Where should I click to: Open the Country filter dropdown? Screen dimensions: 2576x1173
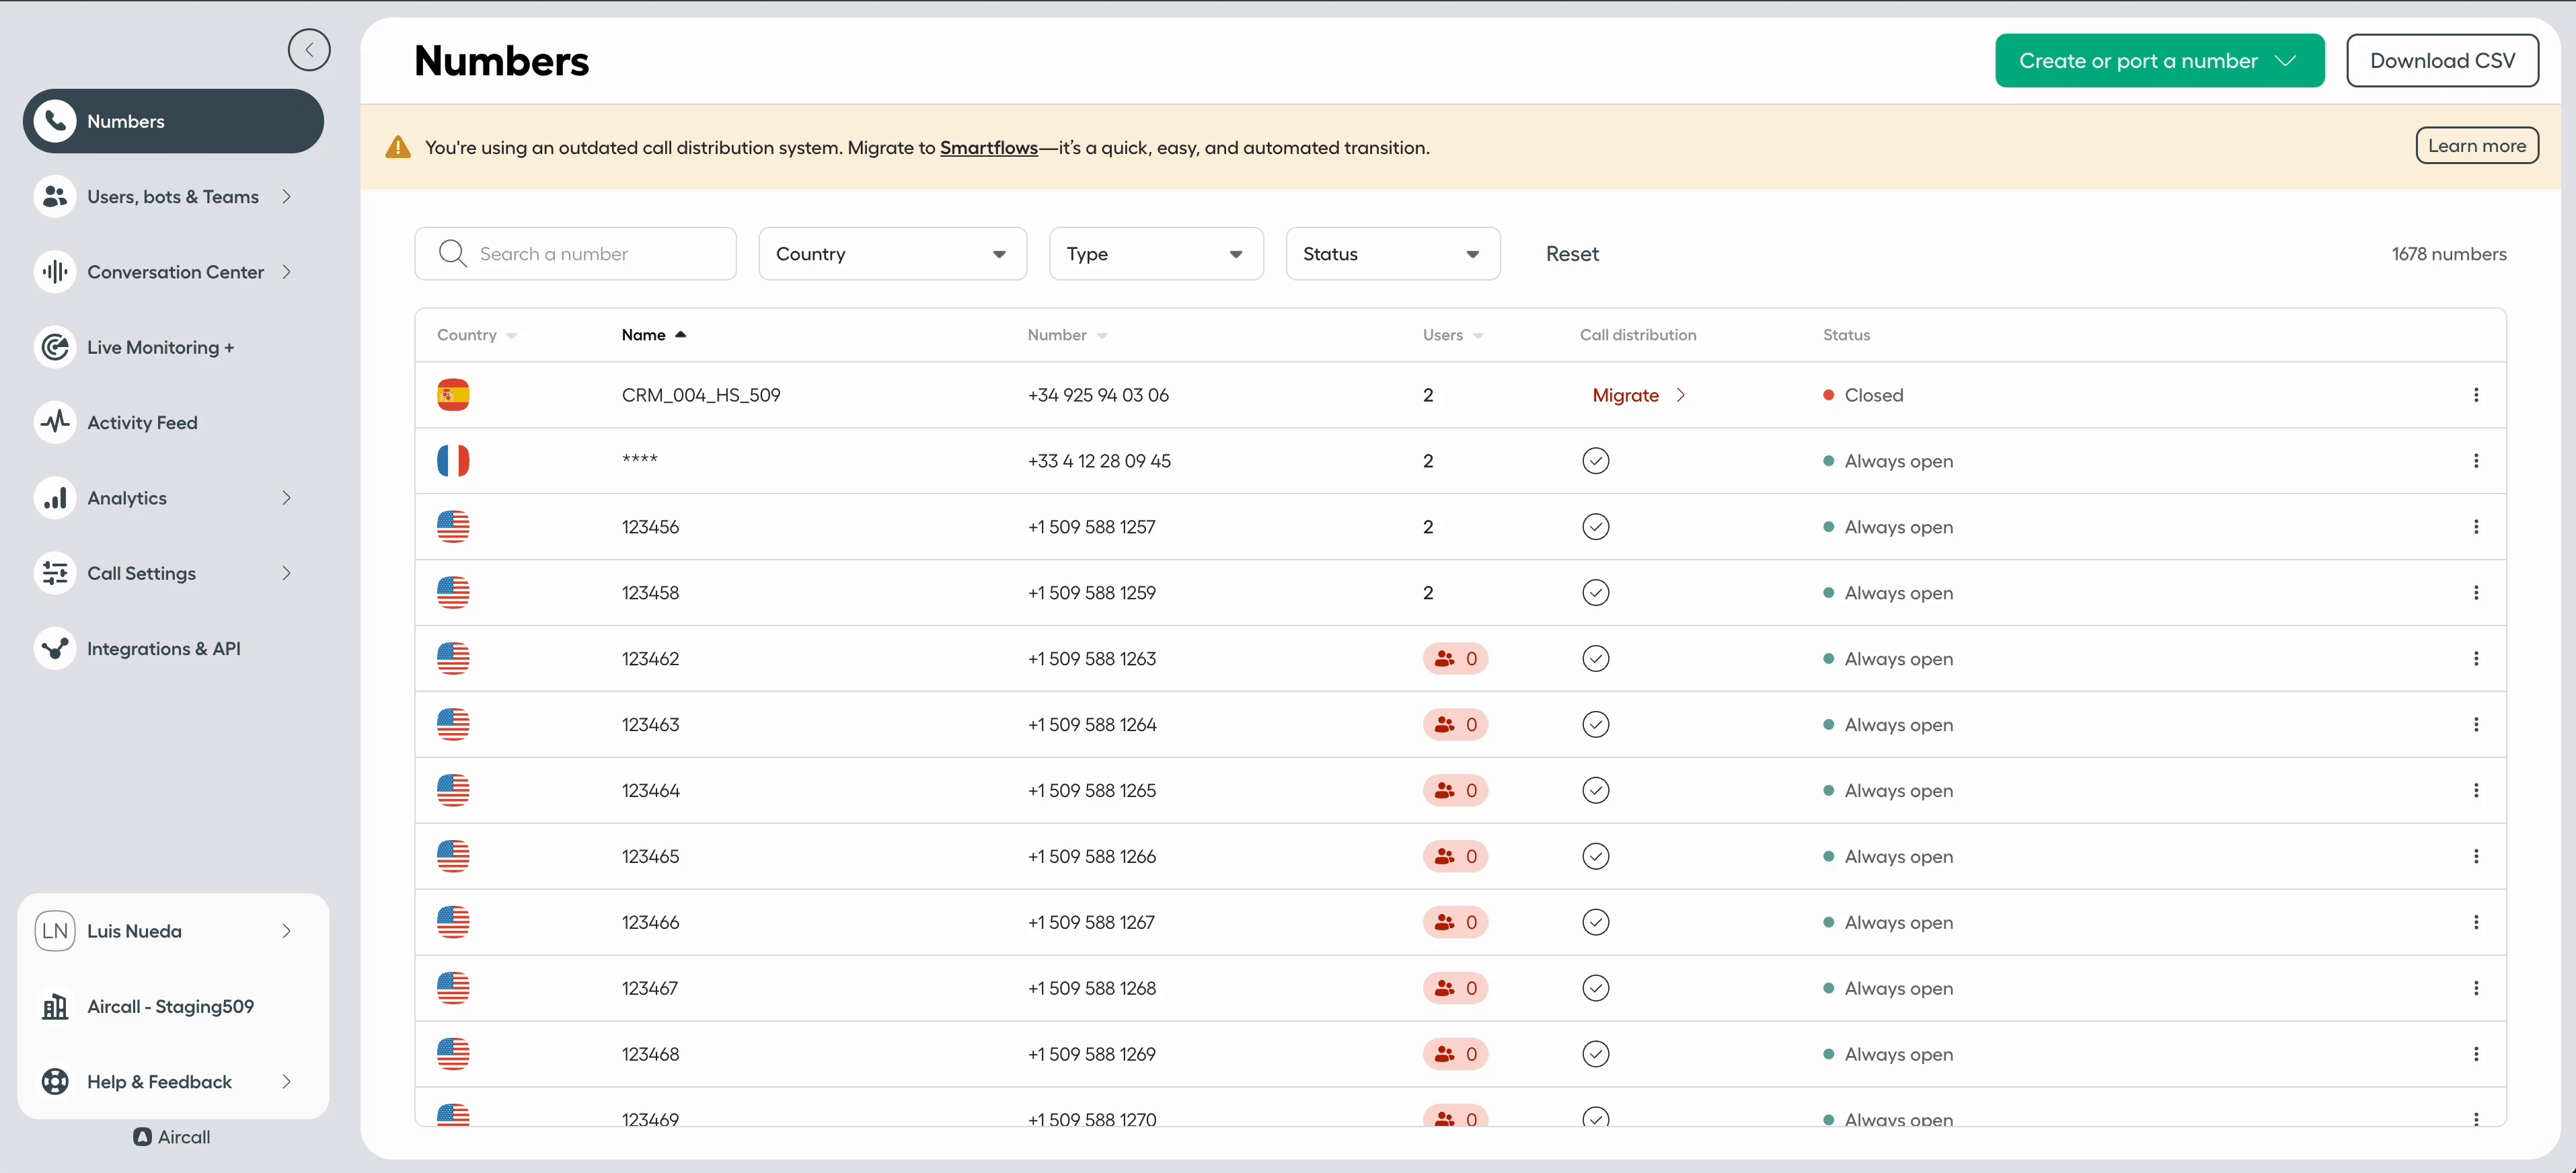tap(892, 254)
